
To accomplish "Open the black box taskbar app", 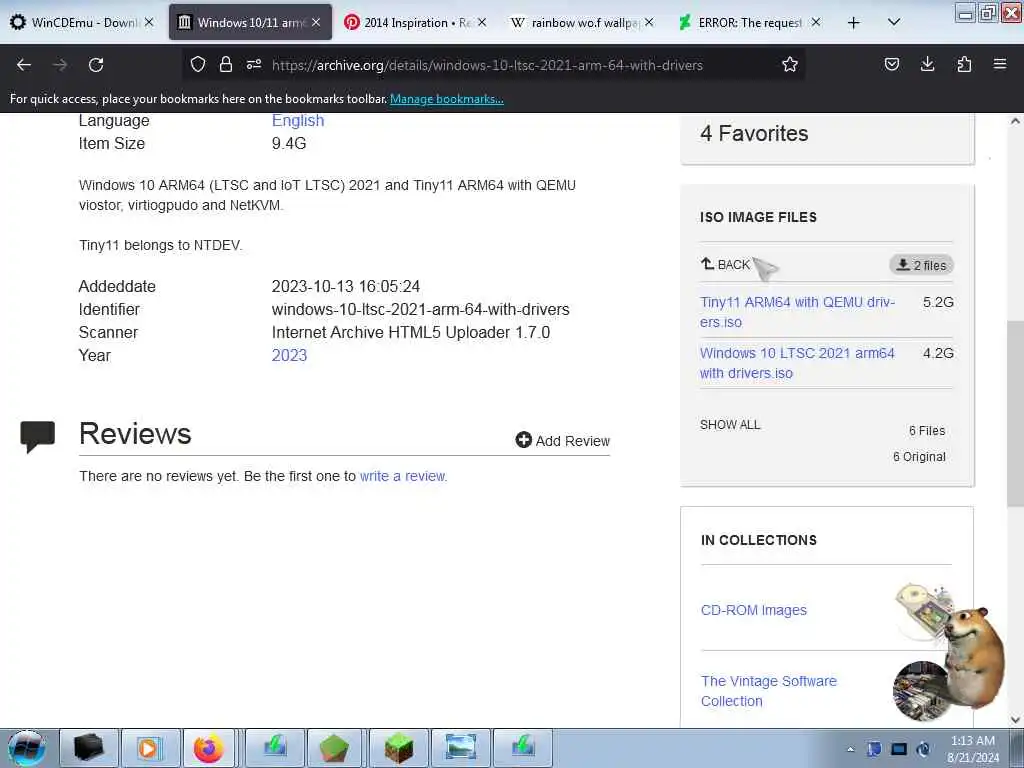I will [89, 748].
